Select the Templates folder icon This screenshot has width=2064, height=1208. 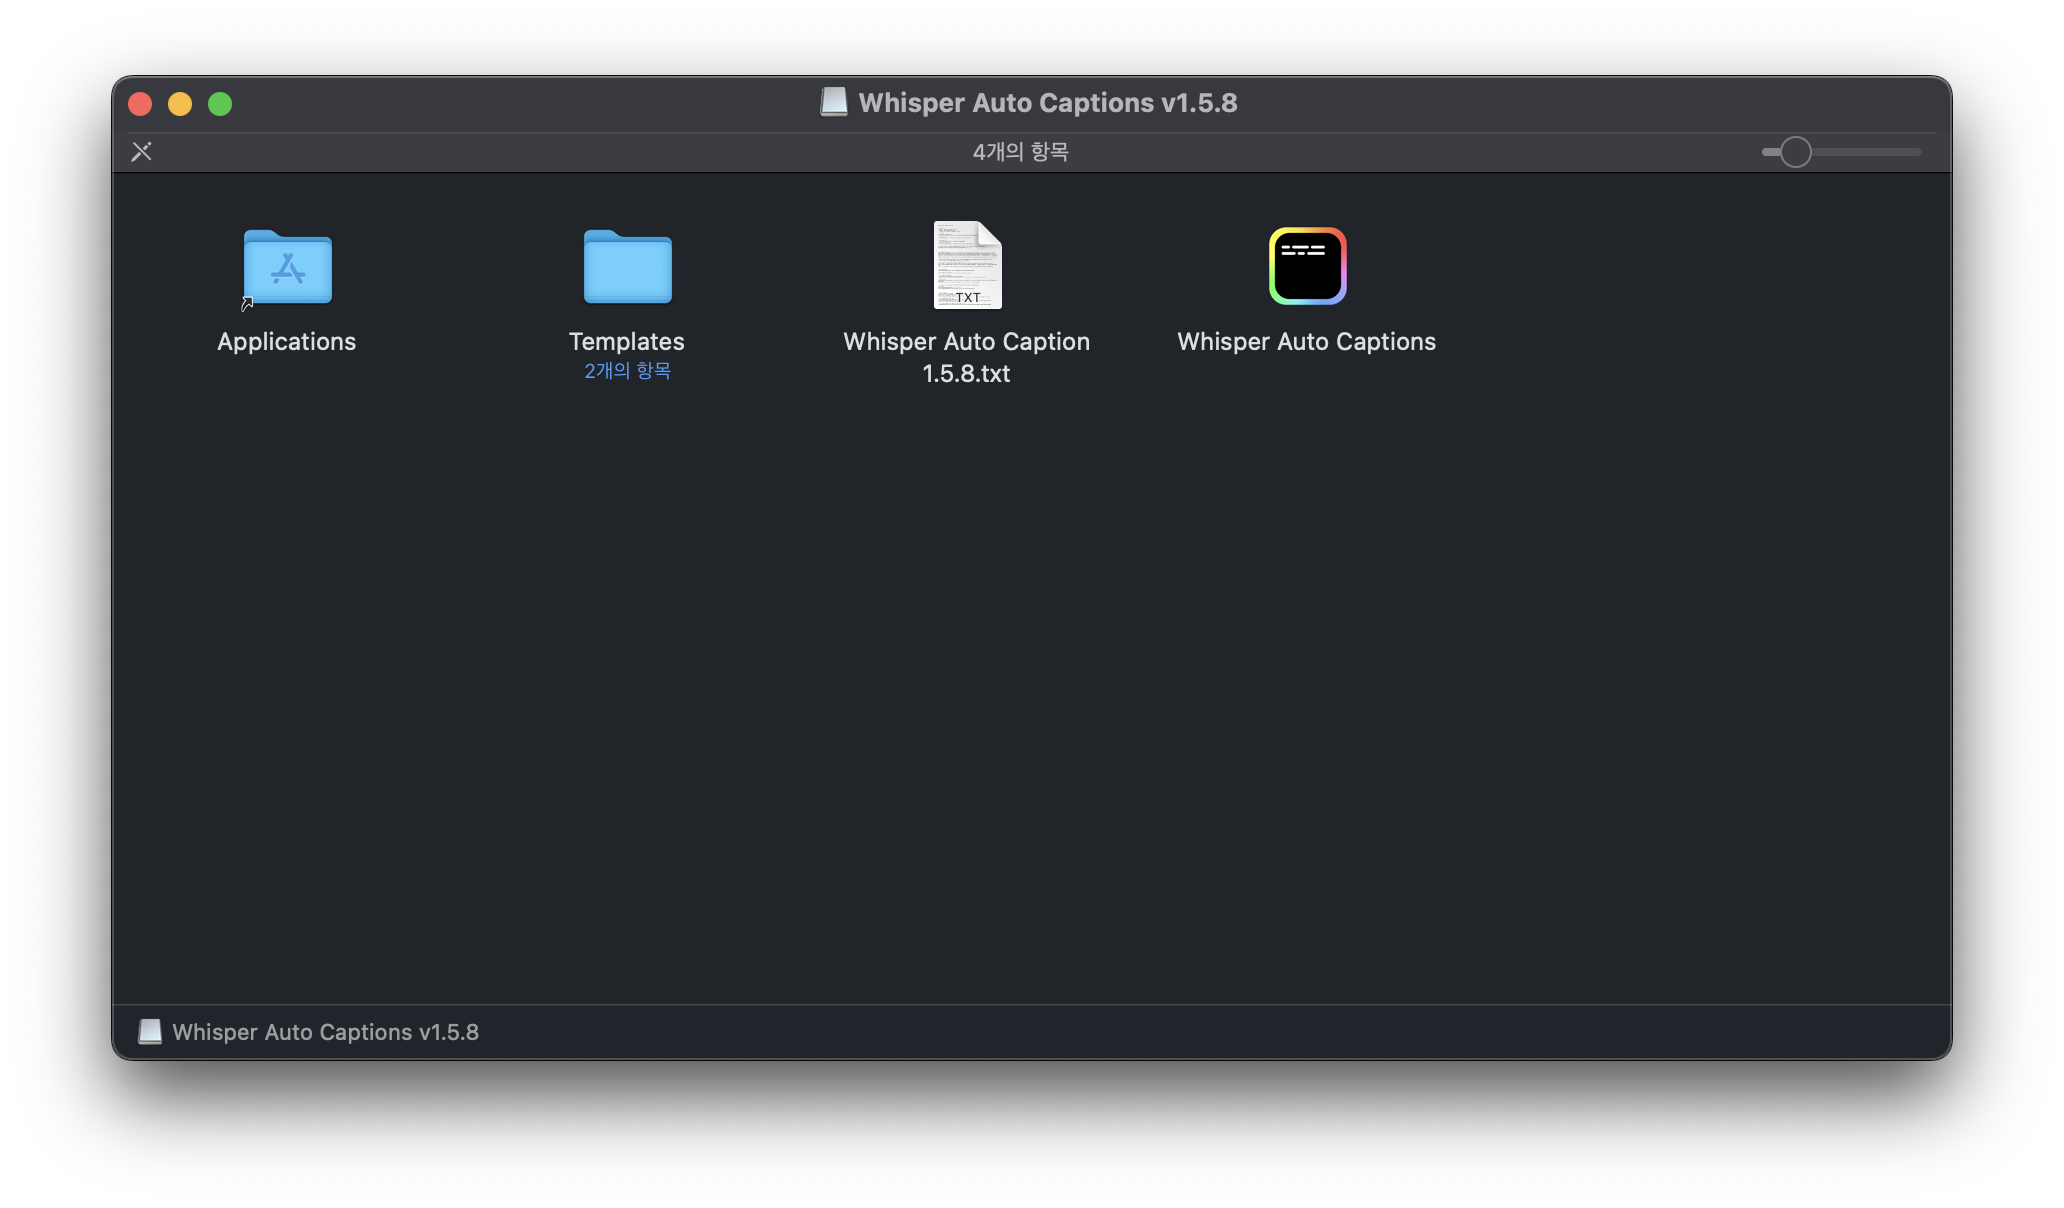(x=627, y=266)
